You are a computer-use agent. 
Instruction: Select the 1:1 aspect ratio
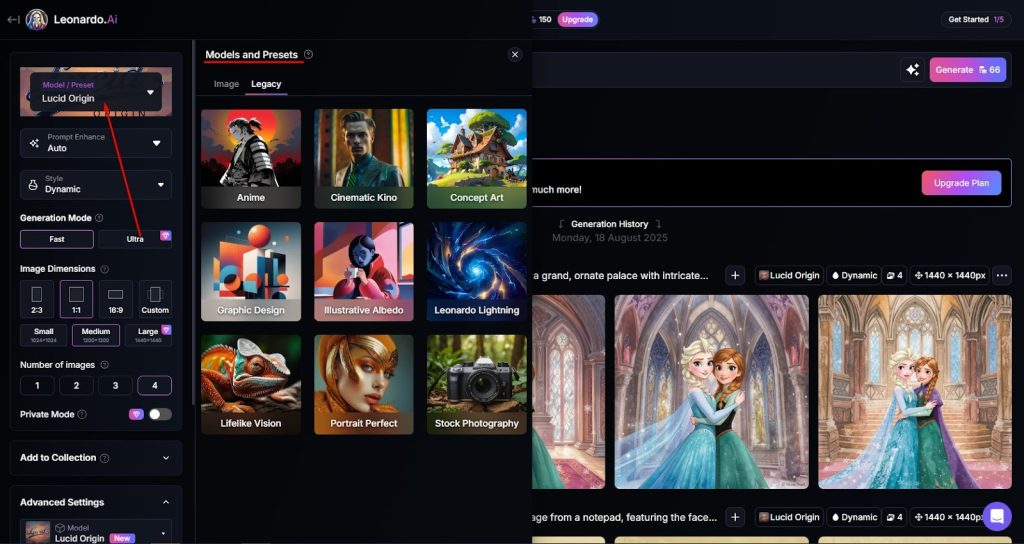(x=76, y=299)
